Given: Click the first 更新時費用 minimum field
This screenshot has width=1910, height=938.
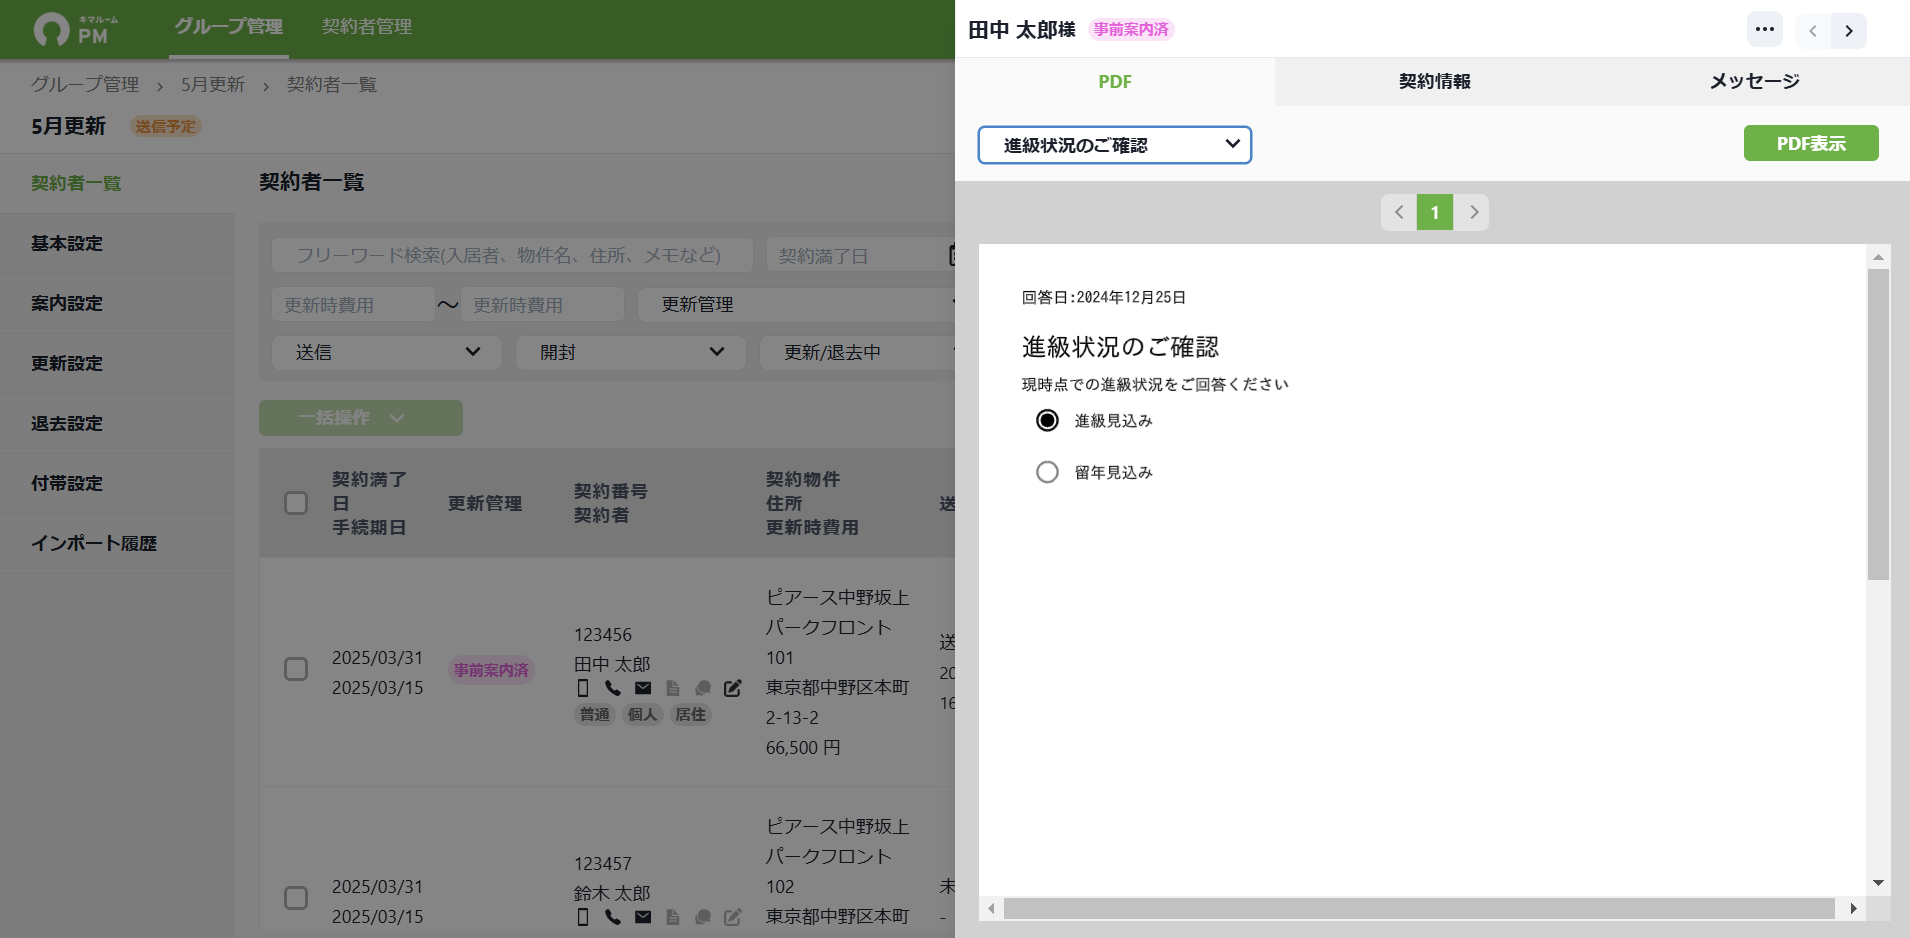Looking at the screenshot, I should 353,304.
